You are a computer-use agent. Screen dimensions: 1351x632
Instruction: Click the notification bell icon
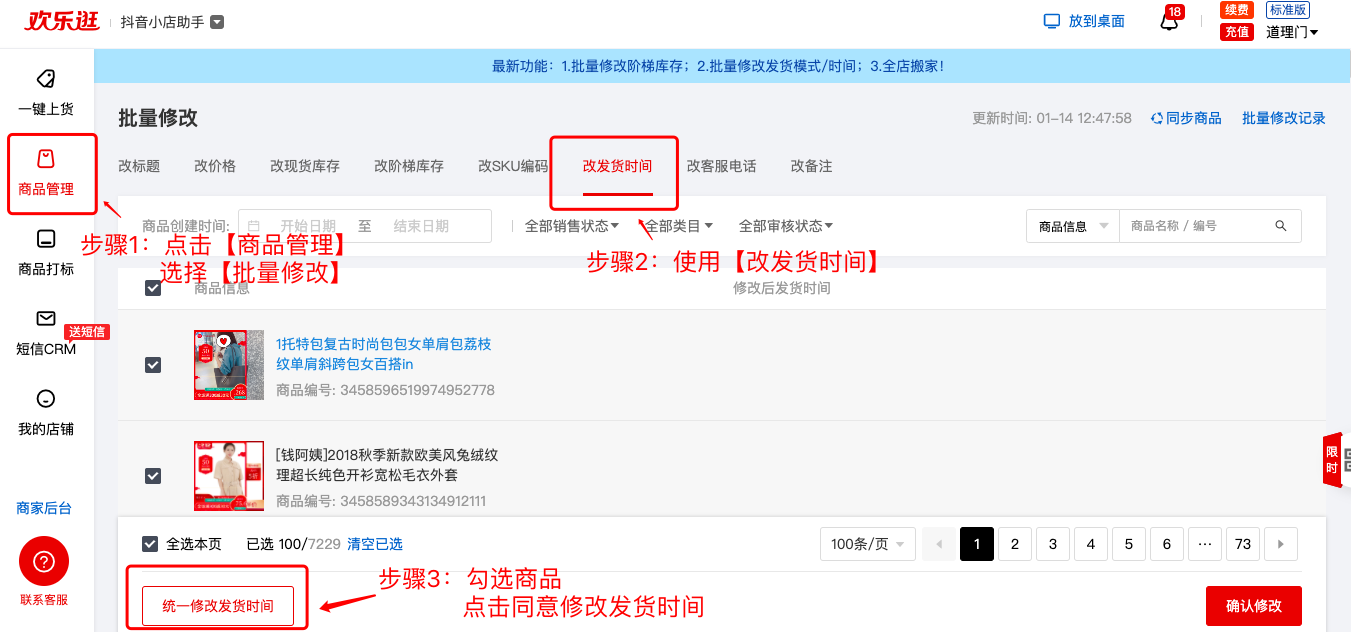click(1169, 22)
